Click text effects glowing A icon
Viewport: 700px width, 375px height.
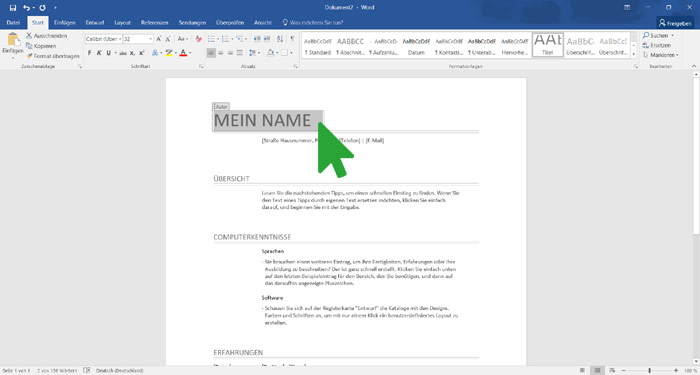tap(154, 53)
